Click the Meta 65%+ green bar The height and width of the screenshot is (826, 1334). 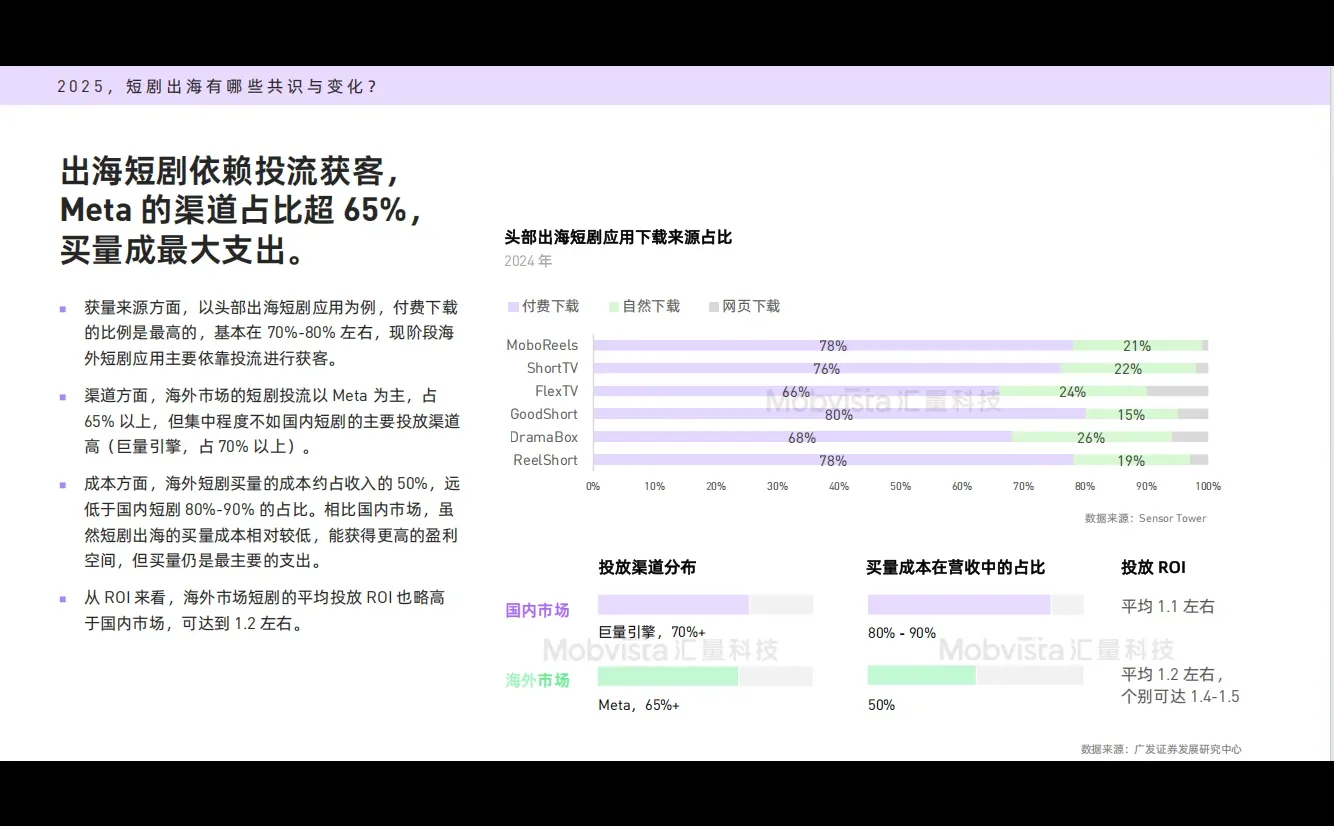click(x=668, y=676)
